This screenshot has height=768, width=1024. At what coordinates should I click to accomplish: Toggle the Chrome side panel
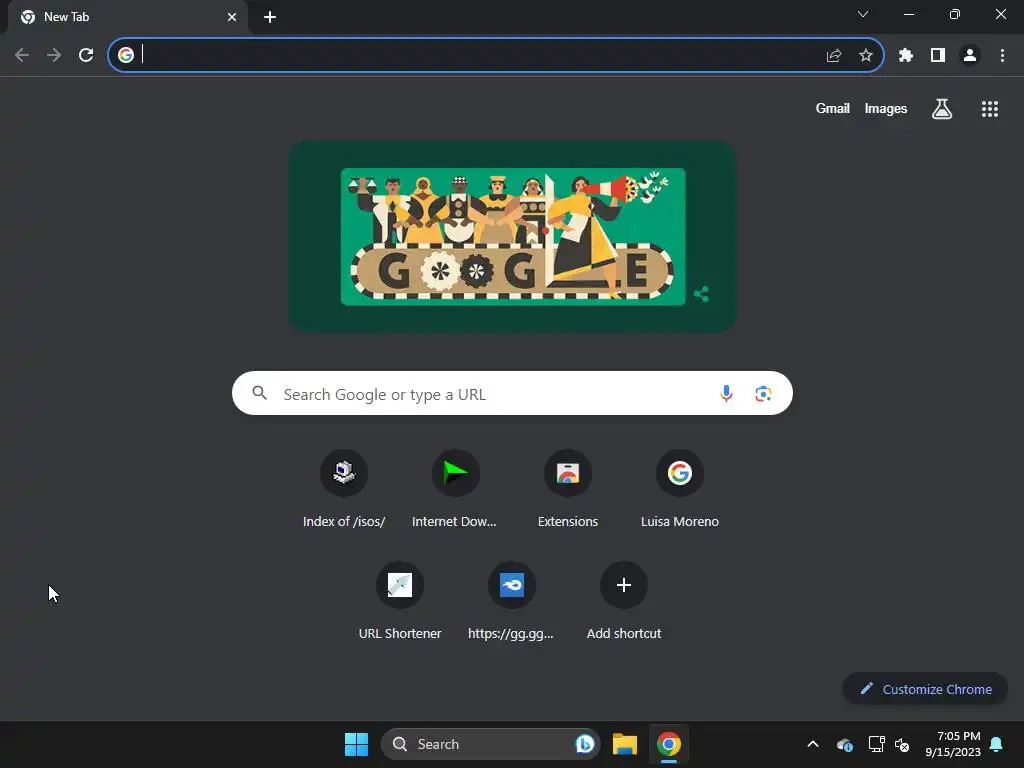point(937,56)
